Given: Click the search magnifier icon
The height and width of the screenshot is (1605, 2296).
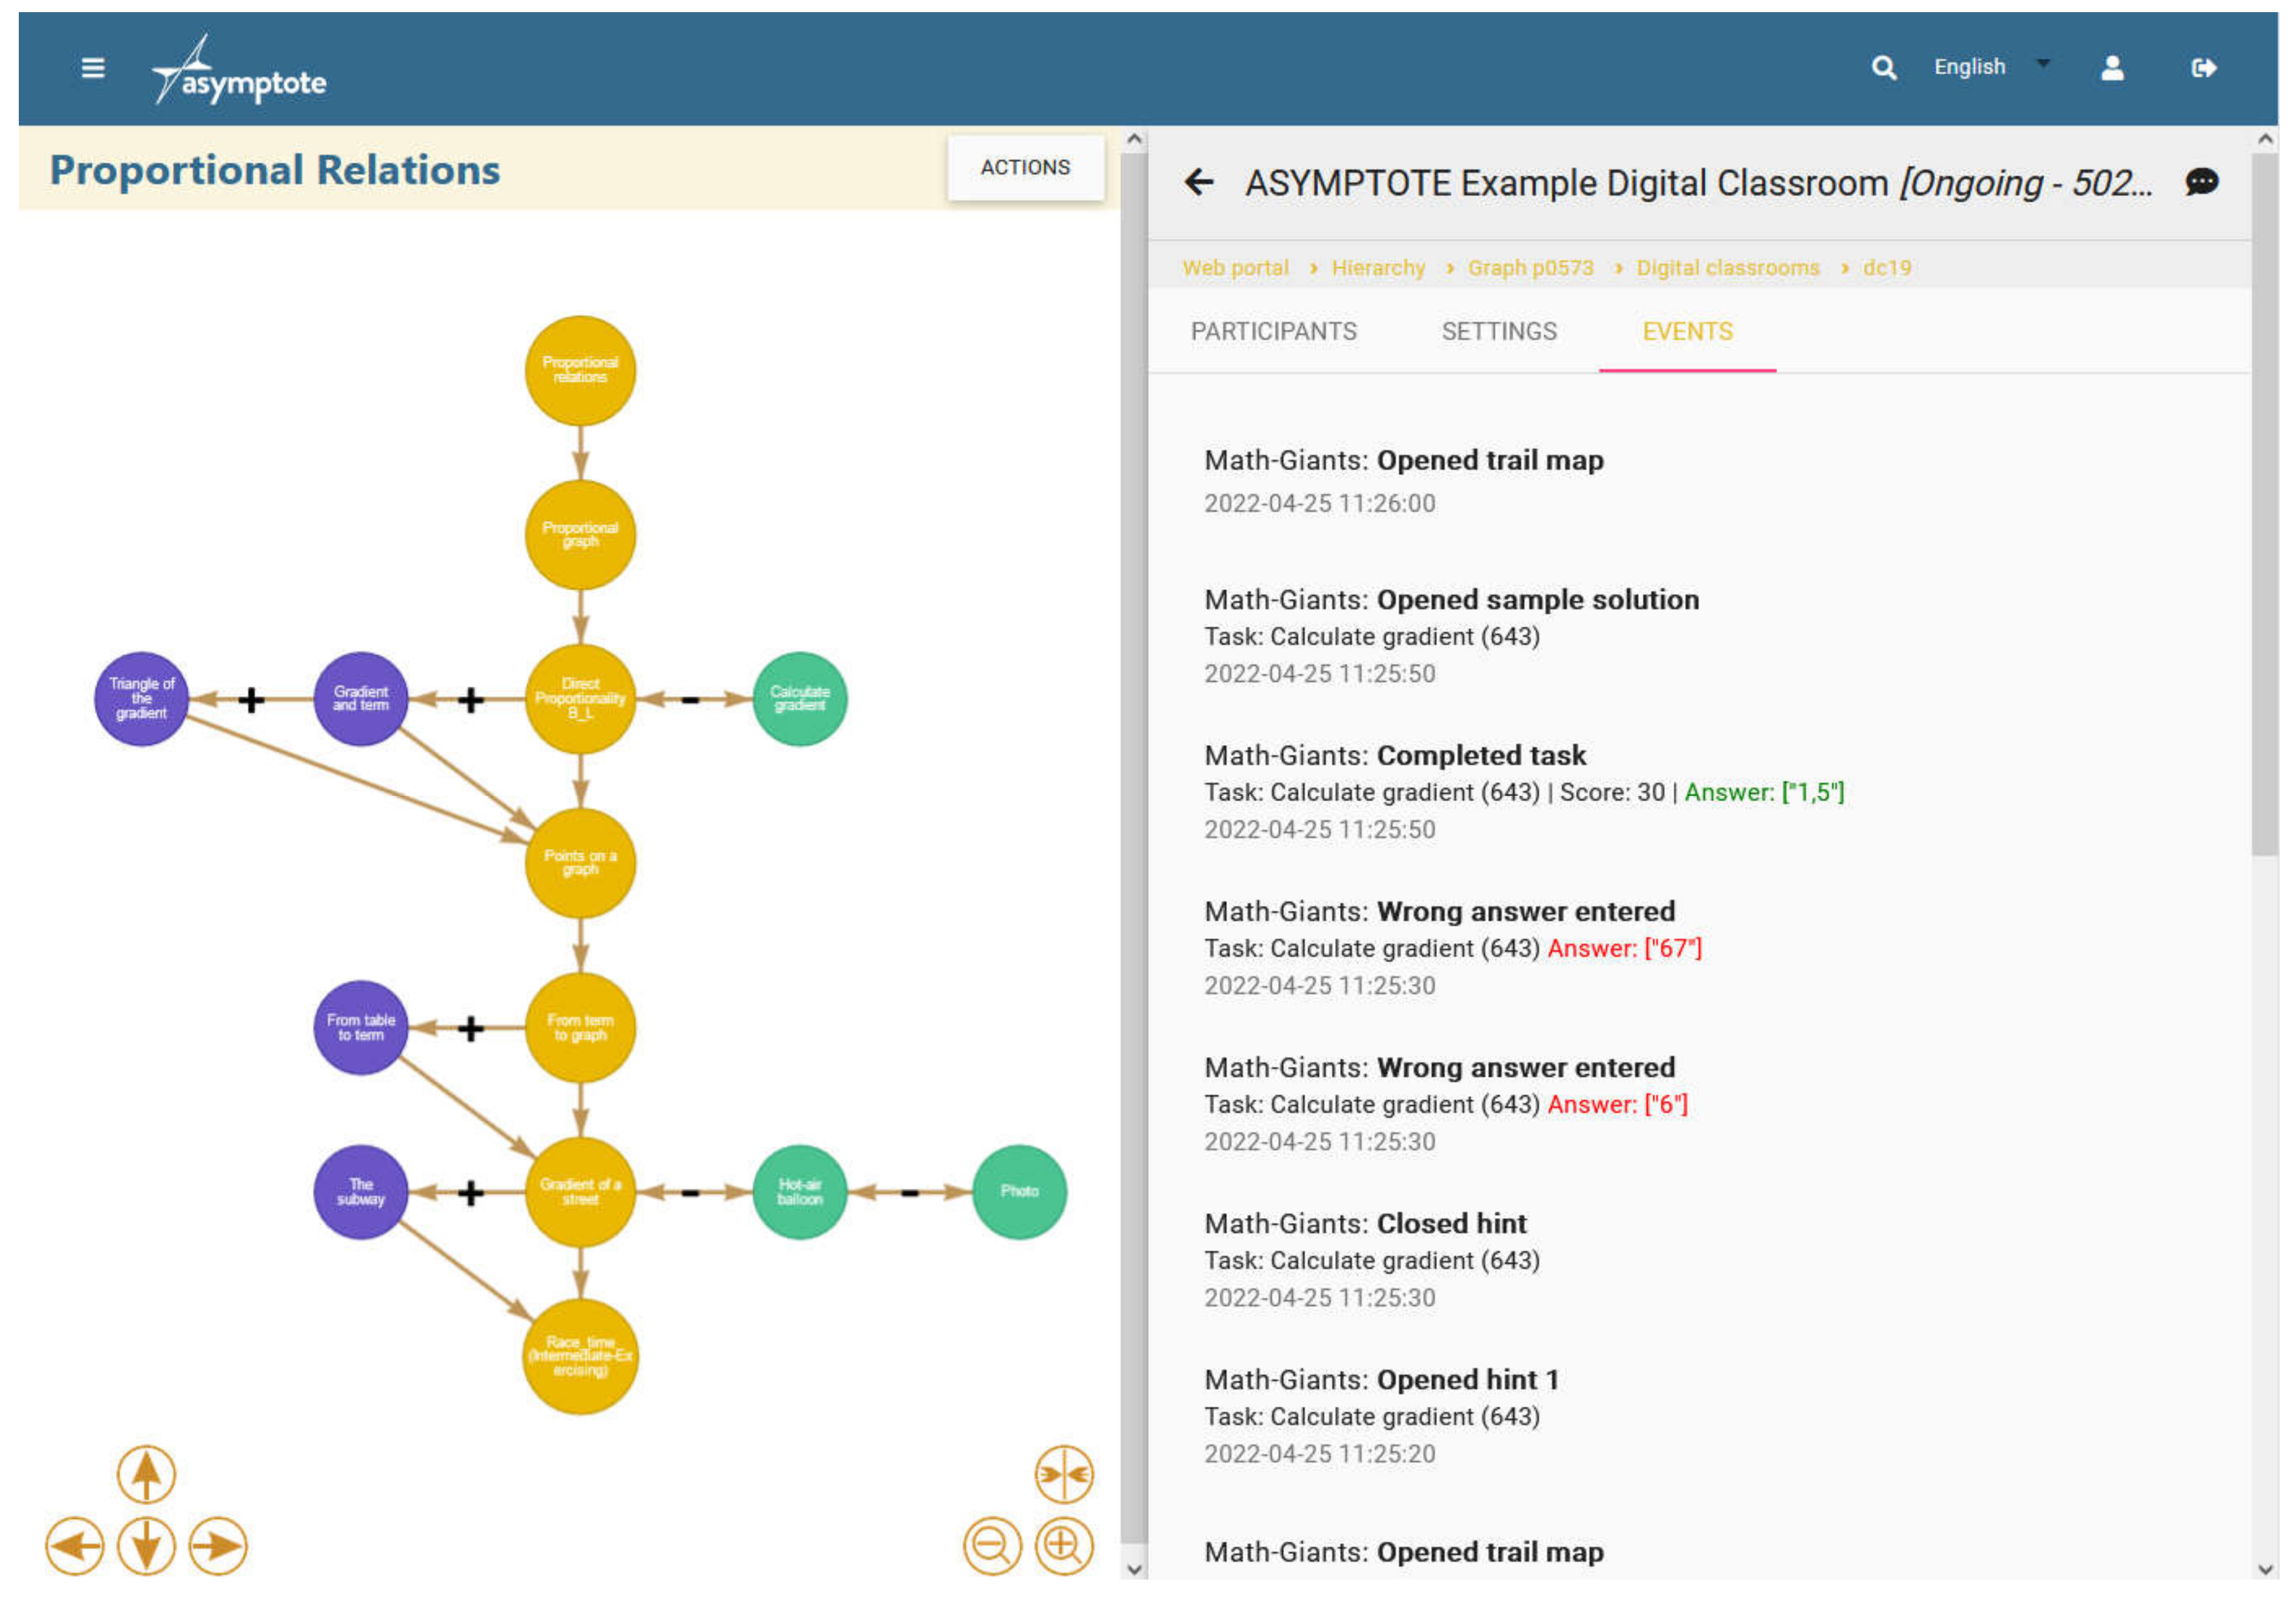Looking at the screenshot, I should 1883,68.
